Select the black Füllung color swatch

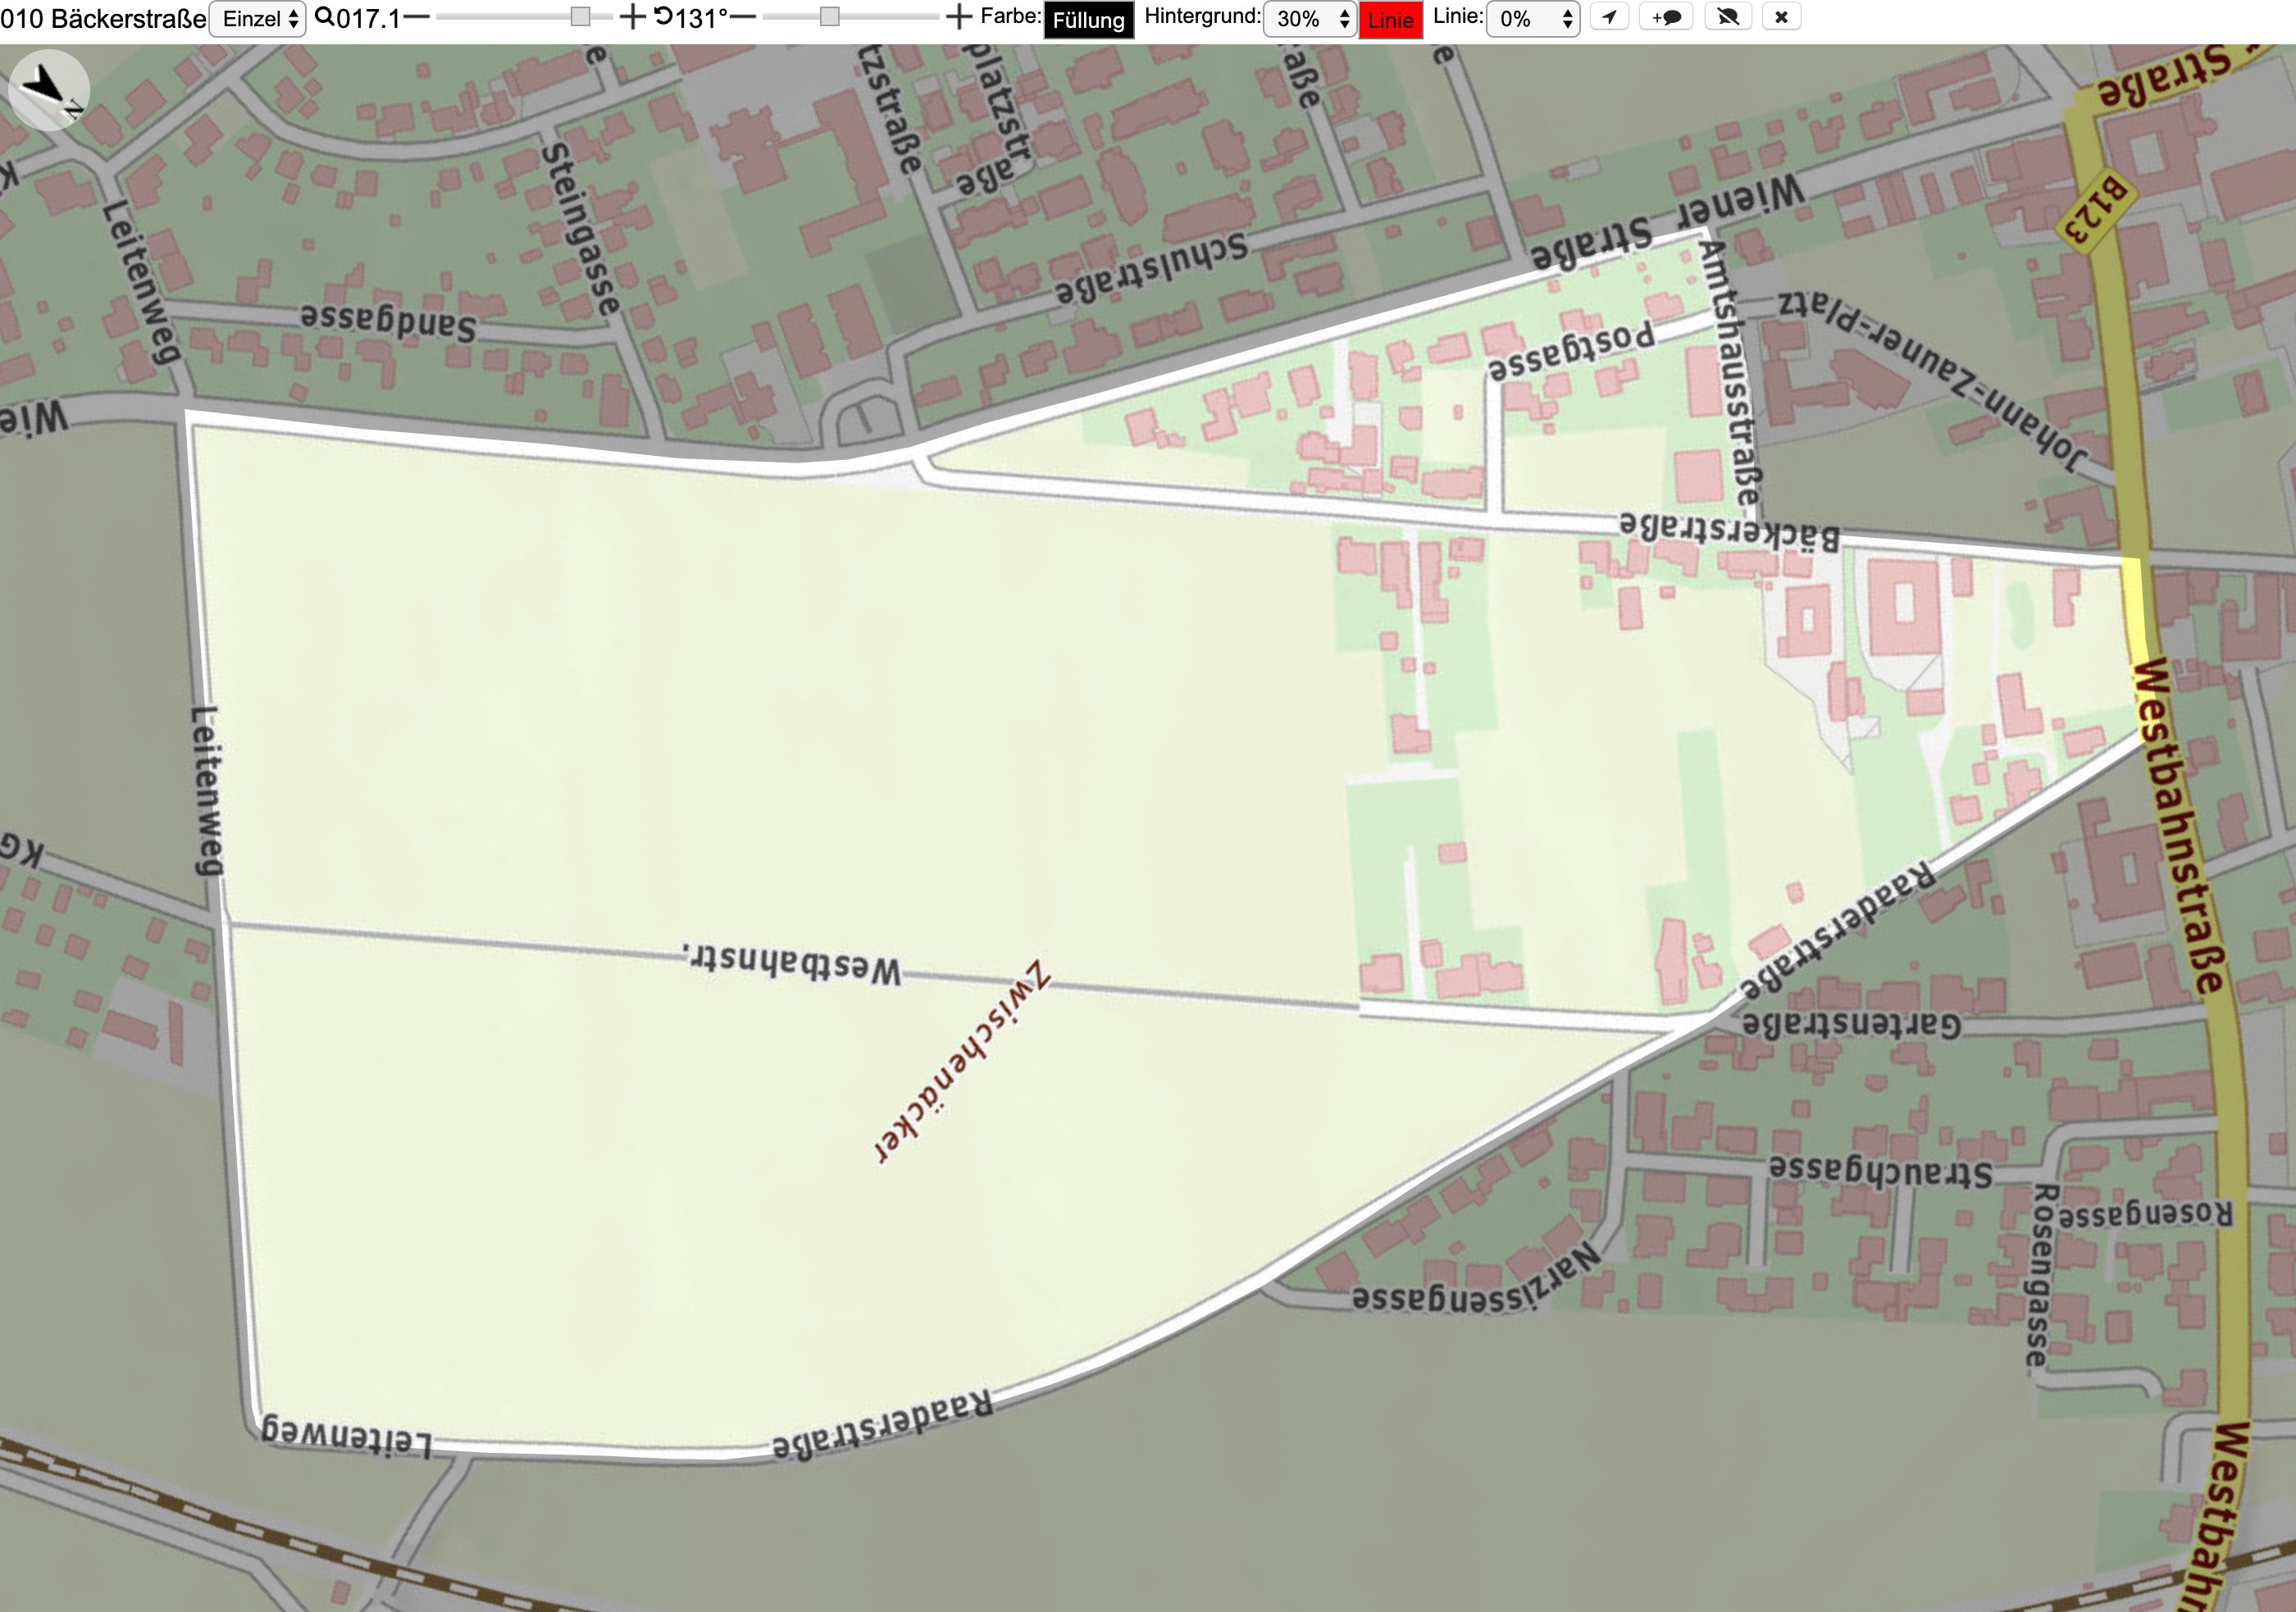pyautogui.click(x=1089, y=20)
